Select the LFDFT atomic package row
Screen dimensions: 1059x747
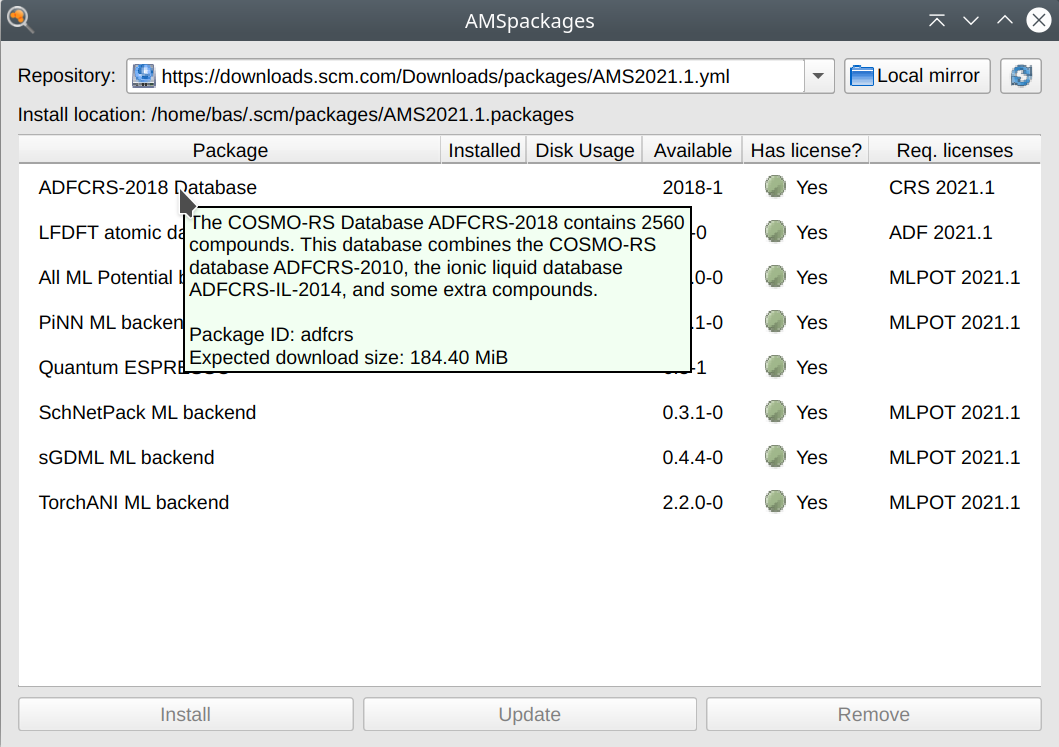tap(530, 232)
